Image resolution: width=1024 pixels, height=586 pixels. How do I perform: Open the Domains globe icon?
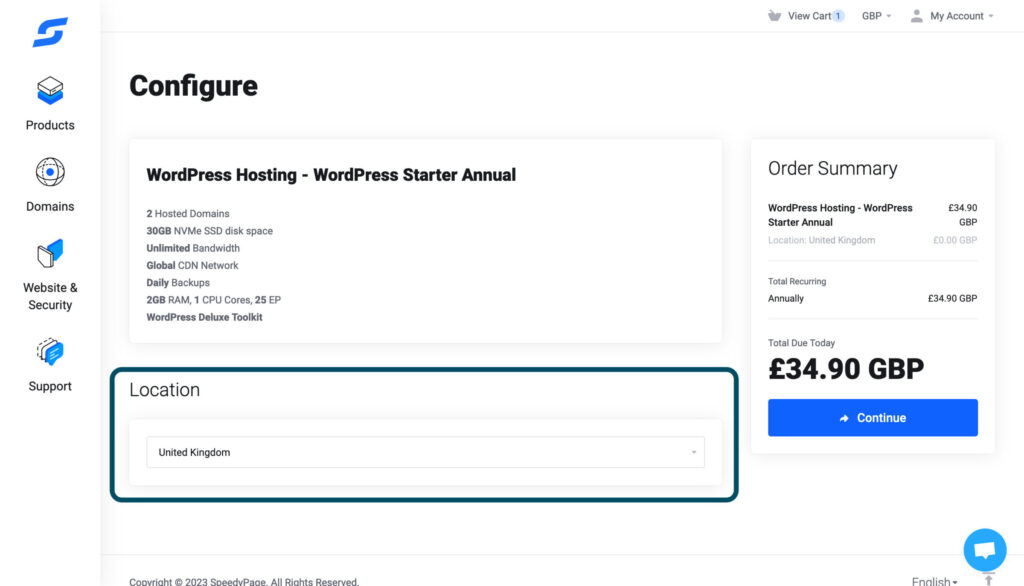click(x=50, y=173)
